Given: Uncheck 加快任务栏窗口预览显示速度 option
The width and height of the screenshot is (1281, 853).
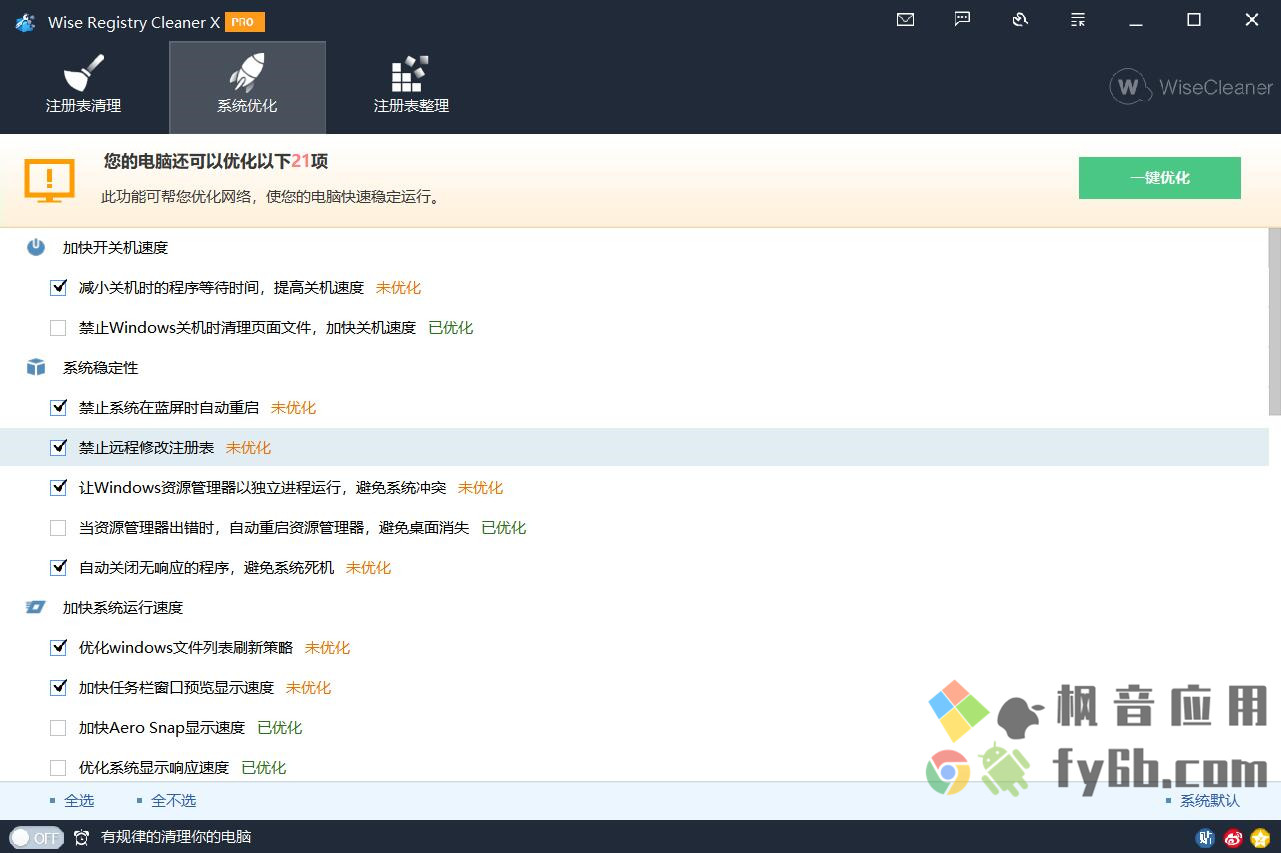Looking at the screenshot, I should (58, 688).
